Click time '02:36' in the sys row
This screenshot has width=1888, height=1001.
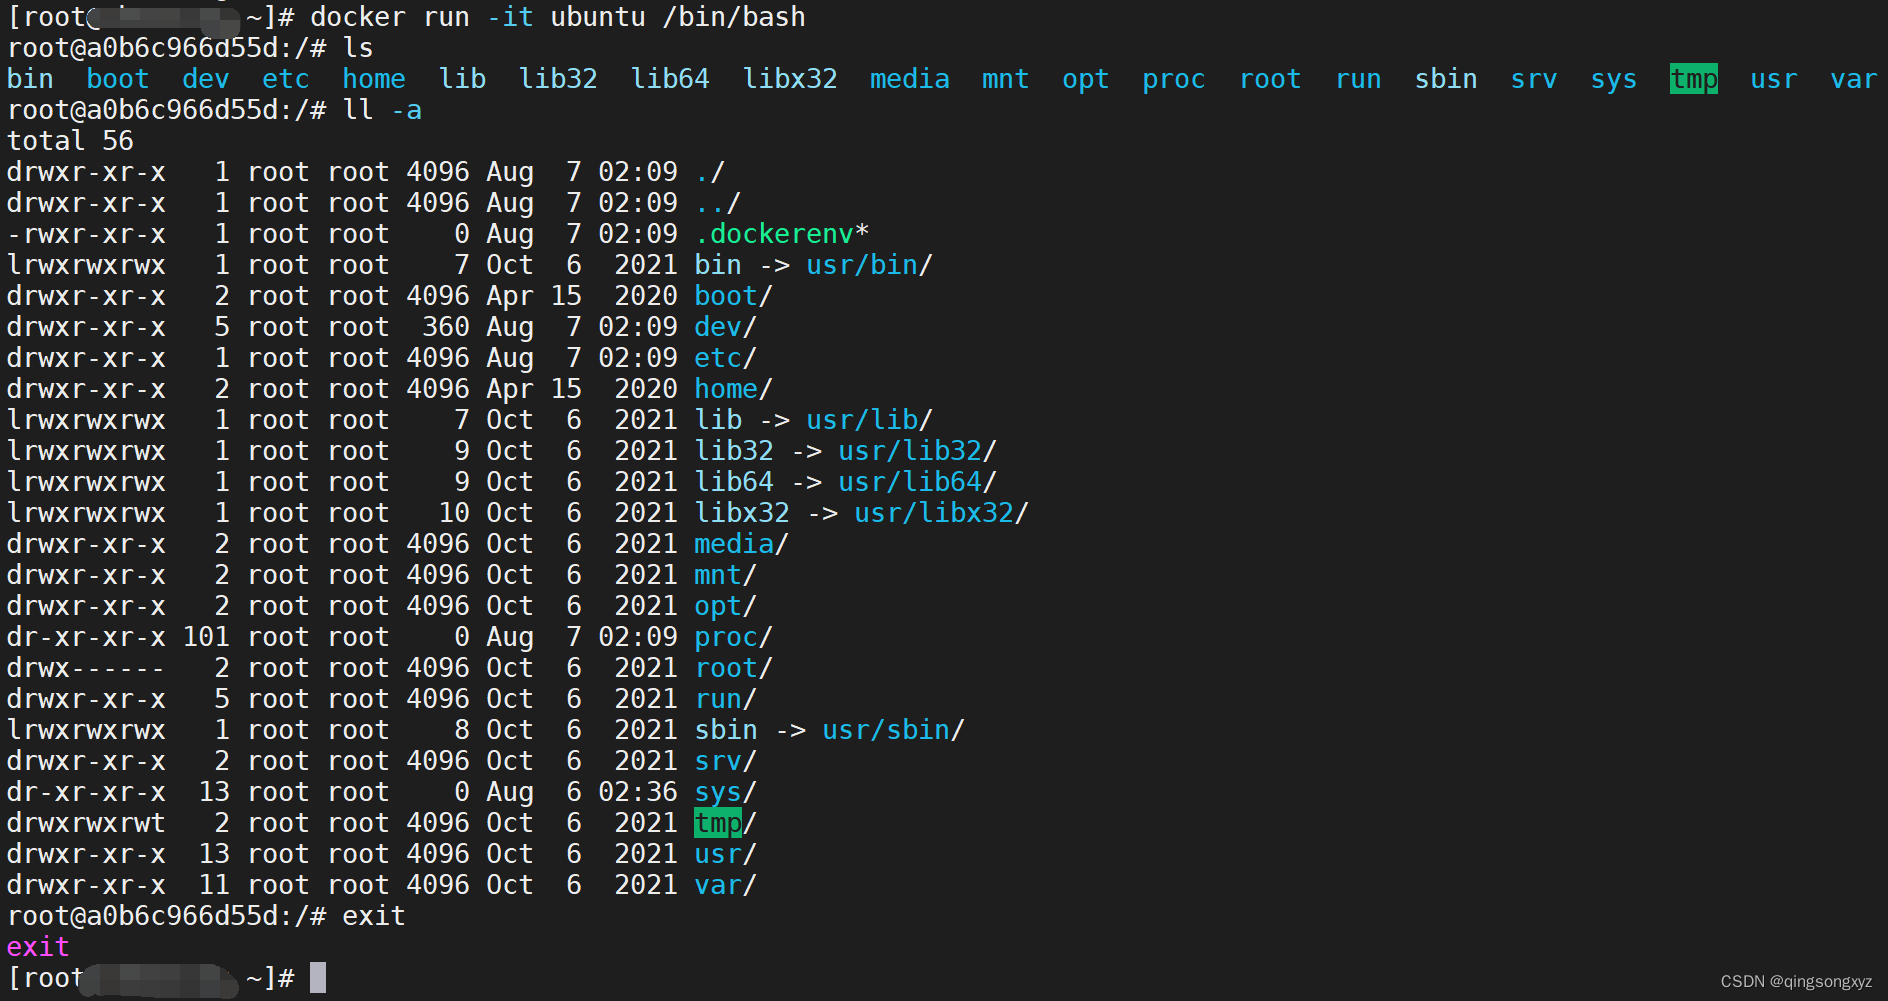(x=638, y=792)
